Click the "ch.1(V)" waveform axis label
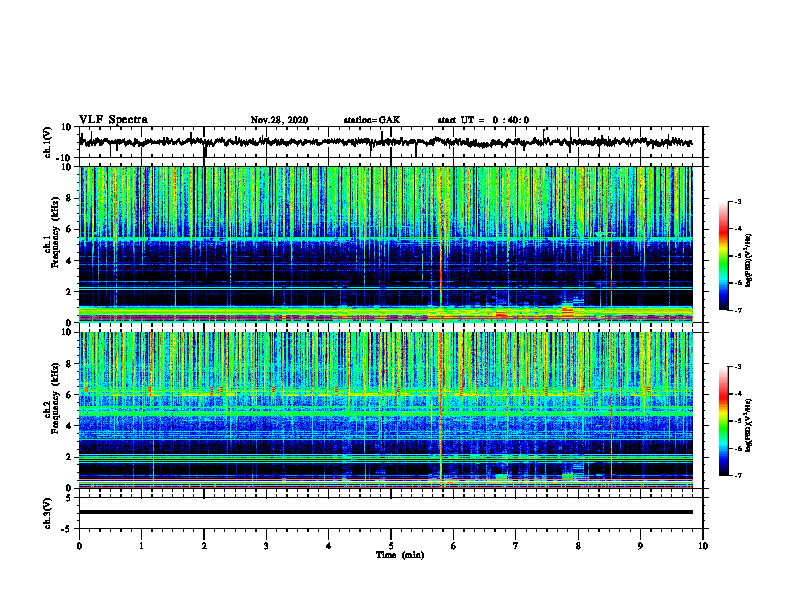The image size is (792, 612). click(x=47, y=142)
